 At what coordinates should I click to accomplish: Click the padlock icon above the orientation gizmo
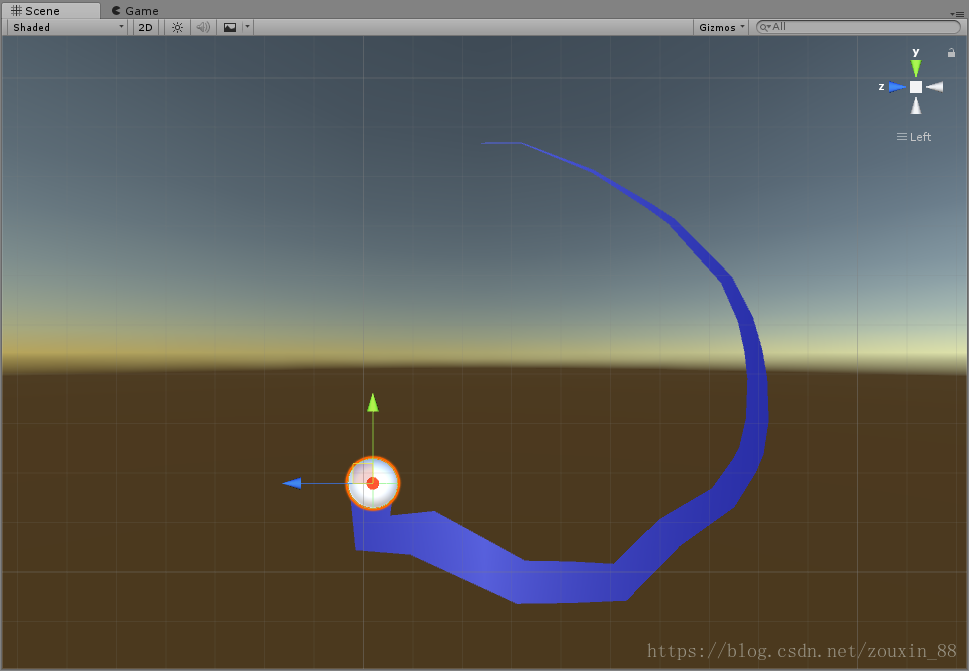click(950, 52)
